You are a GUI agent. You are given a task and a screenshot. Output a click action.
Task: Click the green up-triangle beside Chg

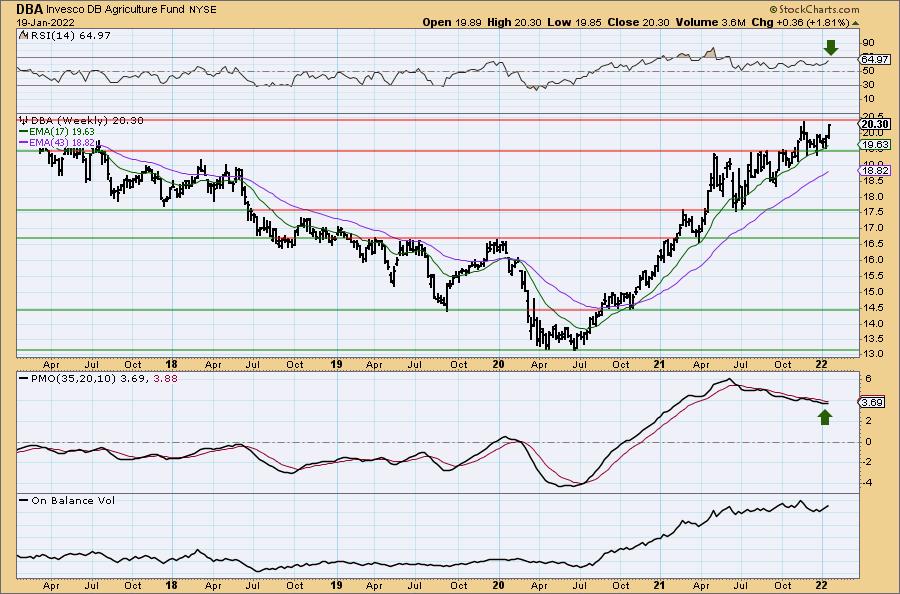[855, 23]
